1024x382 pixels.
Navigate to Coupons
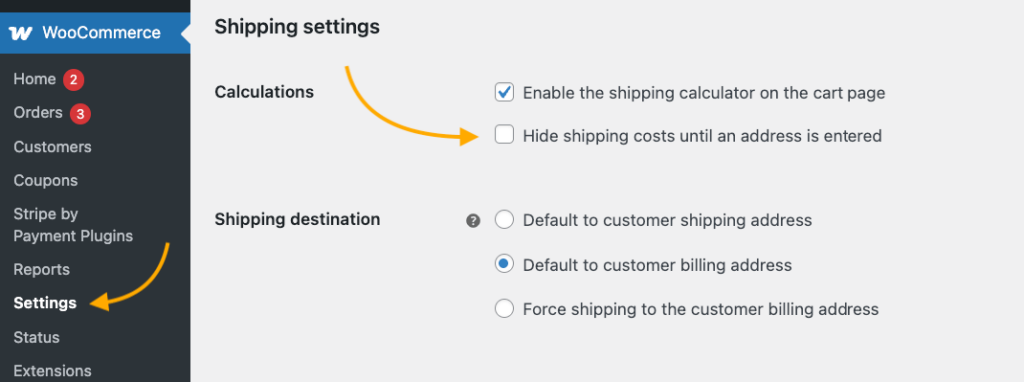[x=46, y=181]
